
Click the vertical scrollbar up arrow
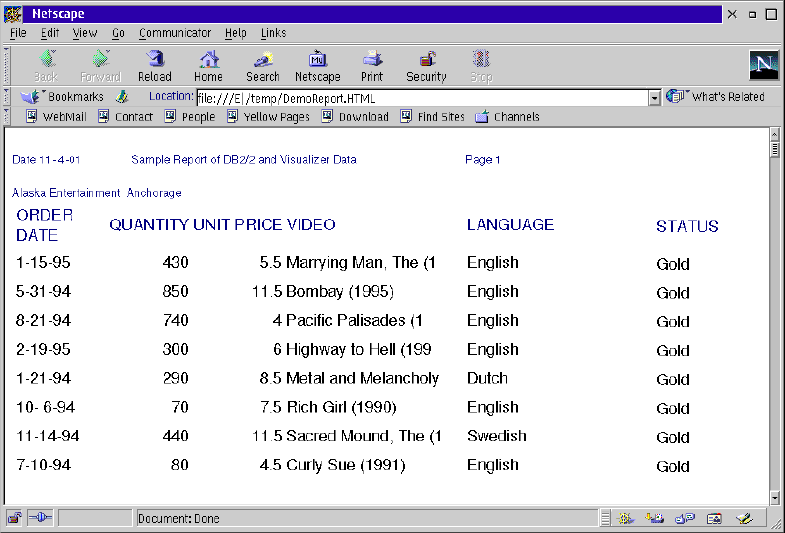[x=774, y=134]
